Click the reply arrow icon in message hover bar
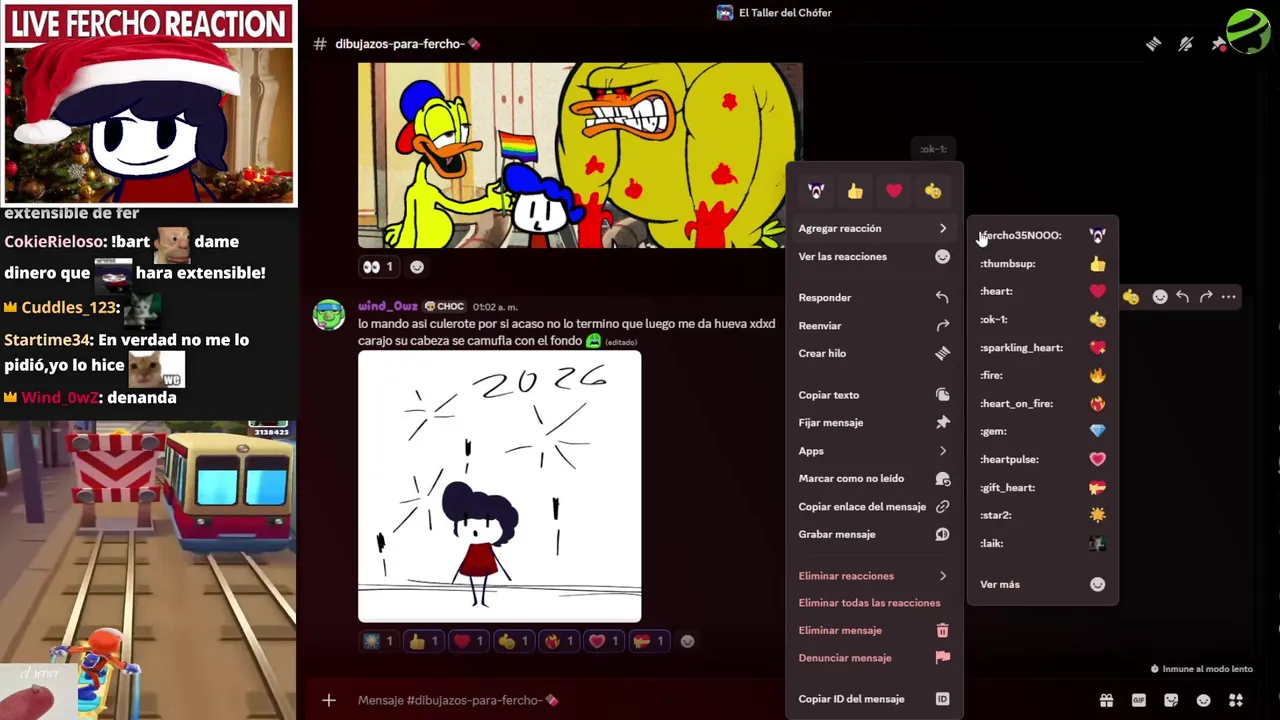 pos(1183,297)
